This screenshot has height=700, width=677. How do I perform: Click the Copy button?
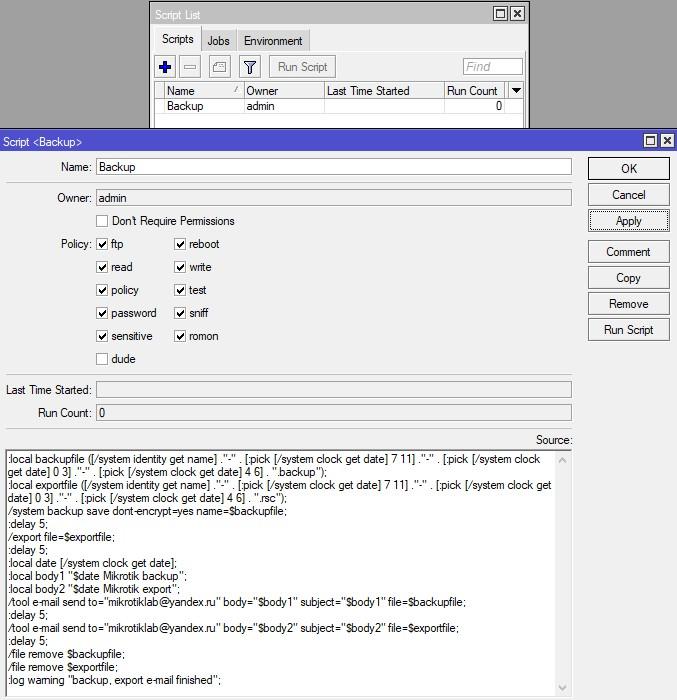point(628,278)
